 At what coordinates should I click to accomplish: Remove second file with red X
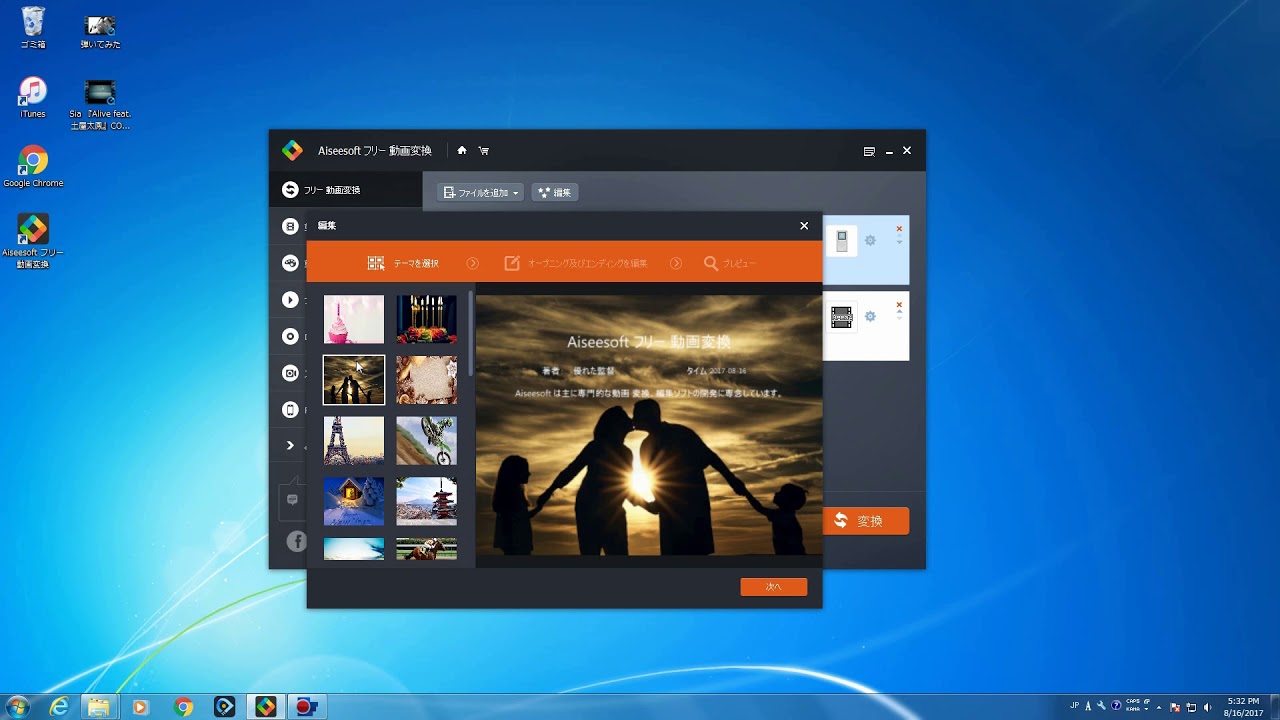point(899,305)
